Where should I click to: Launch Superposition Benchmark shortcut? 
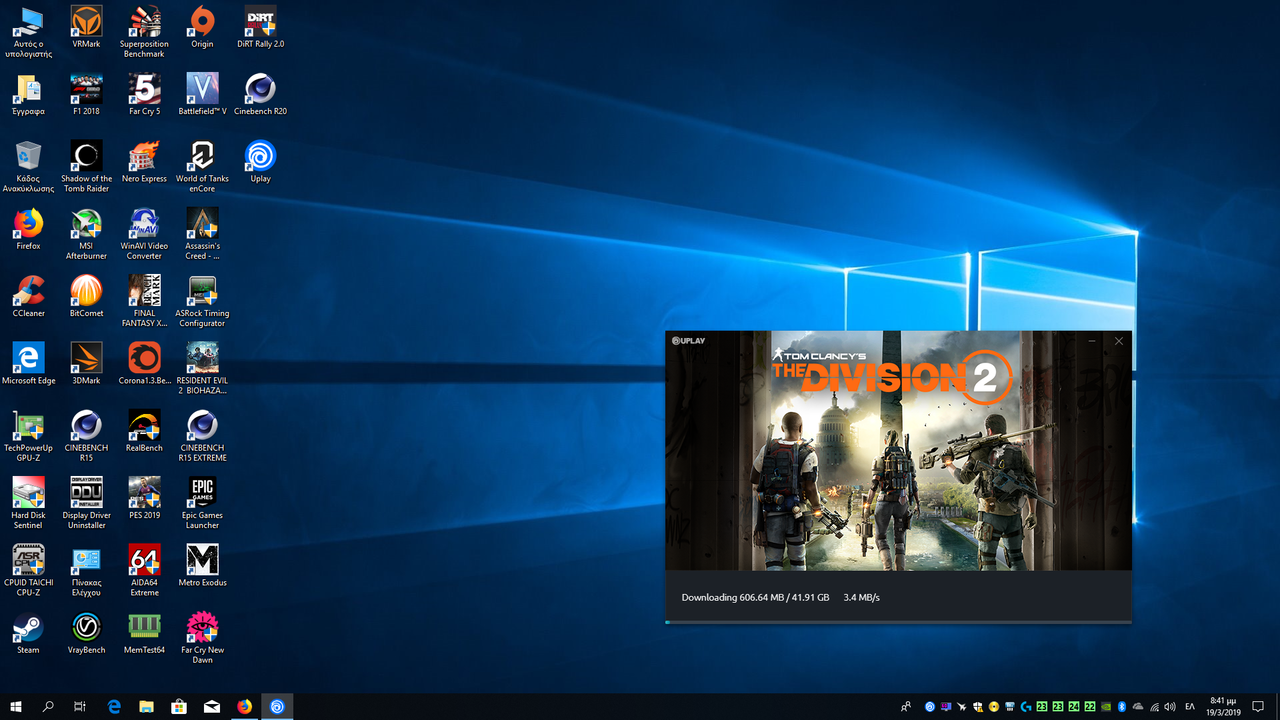[144, 33]
